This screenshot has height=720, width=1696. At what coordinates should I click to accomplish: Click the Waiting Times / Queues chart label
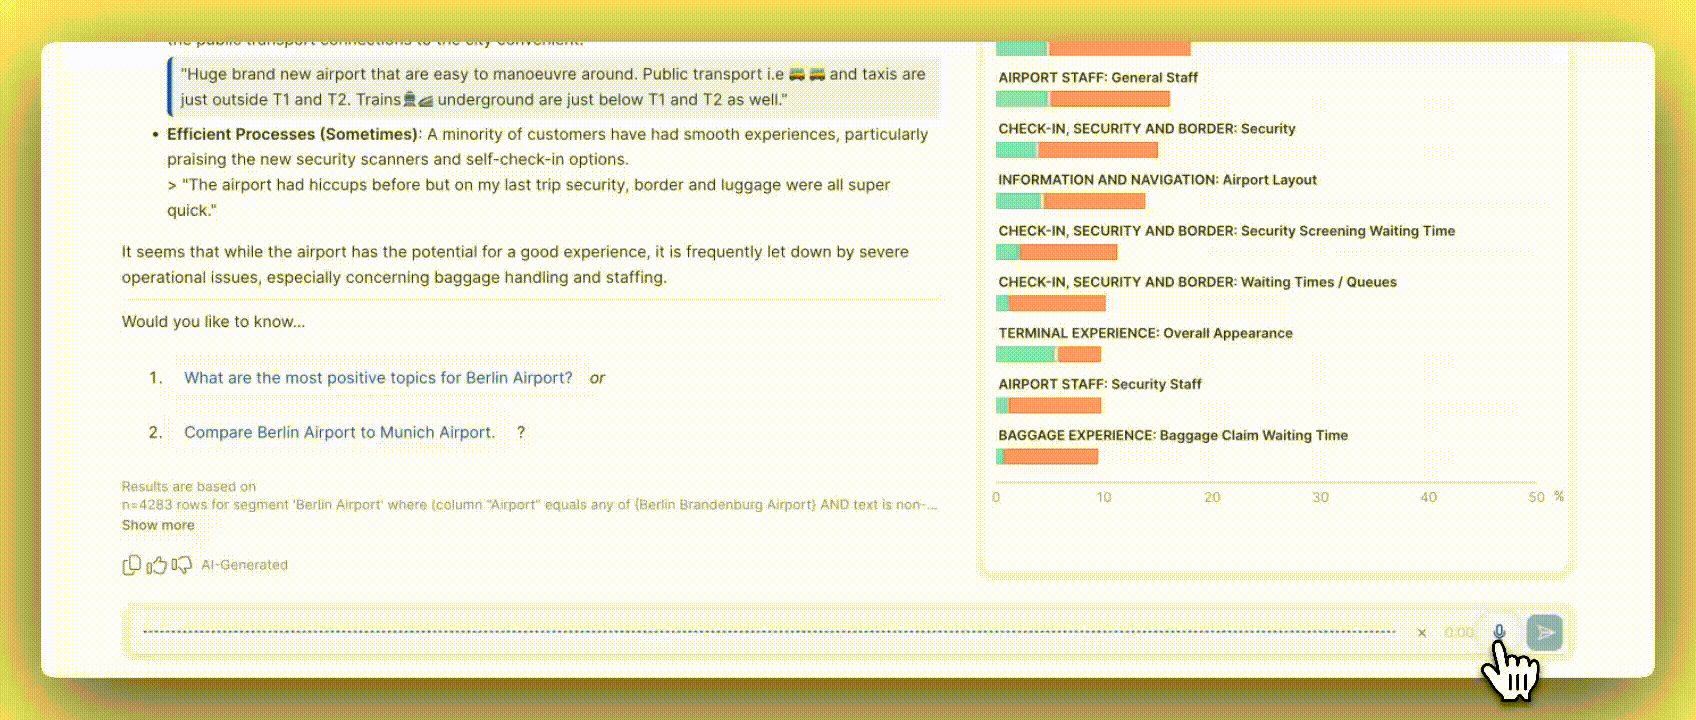tap(1197, 282)
